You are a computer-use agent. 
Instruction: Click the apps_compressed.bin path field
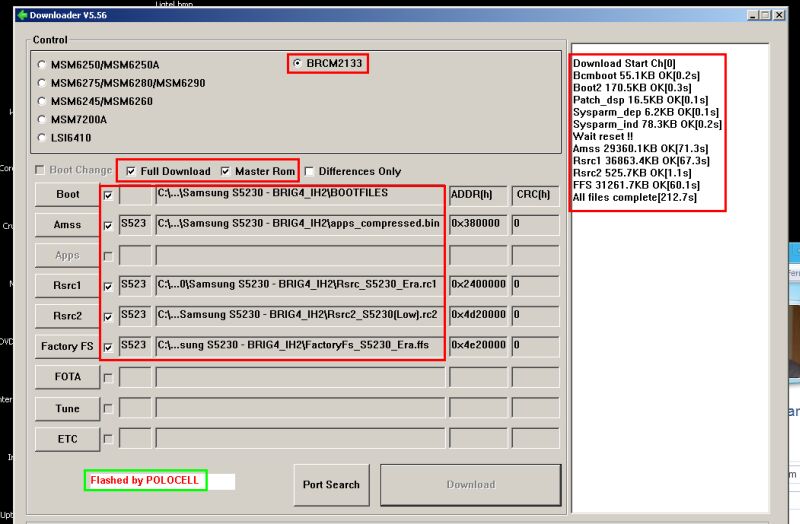299,225
